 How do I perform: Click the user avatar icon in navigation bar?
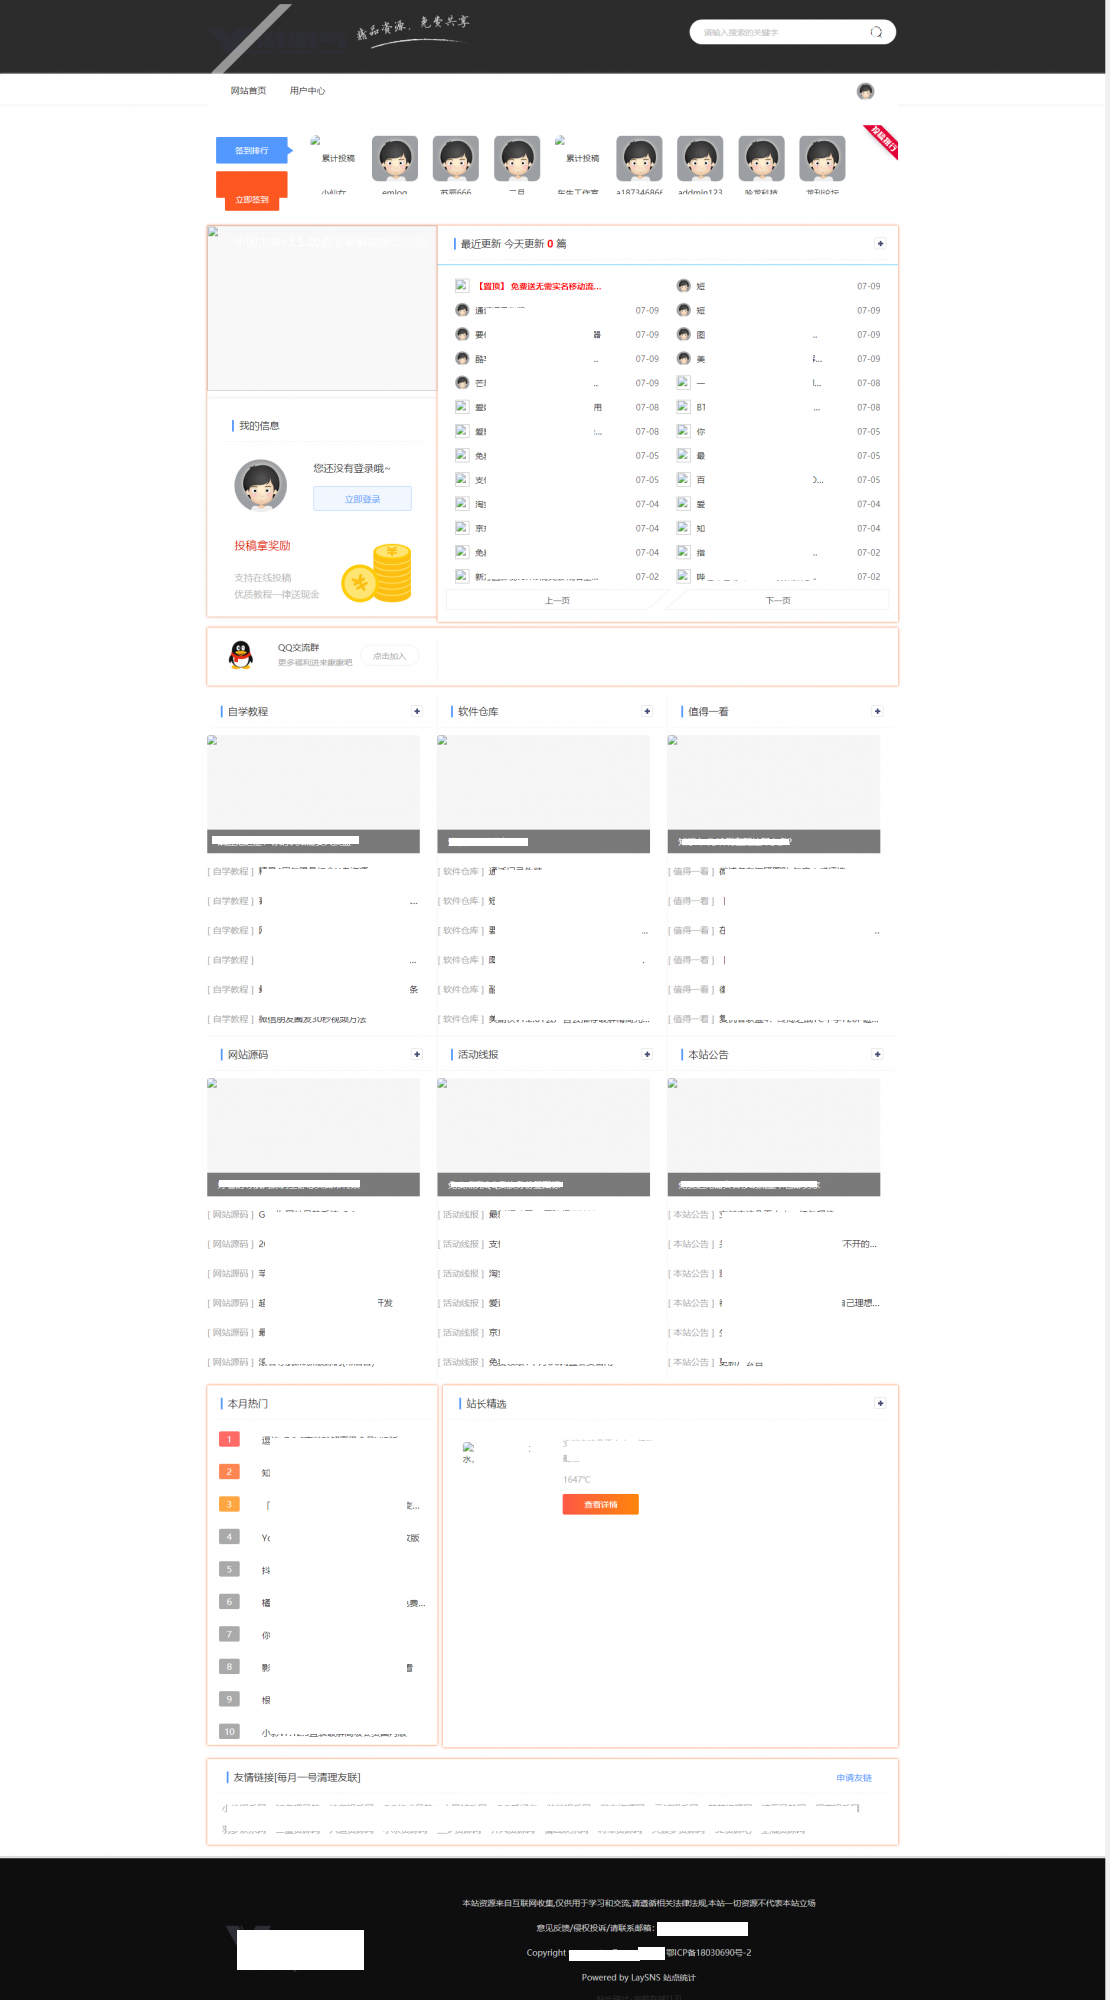tap(865, 91)
